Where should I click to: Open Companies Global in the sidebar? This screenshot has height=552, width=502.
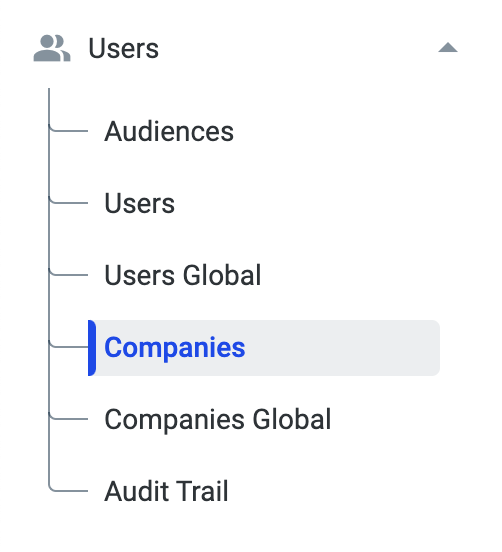click(x=218, y=419)
